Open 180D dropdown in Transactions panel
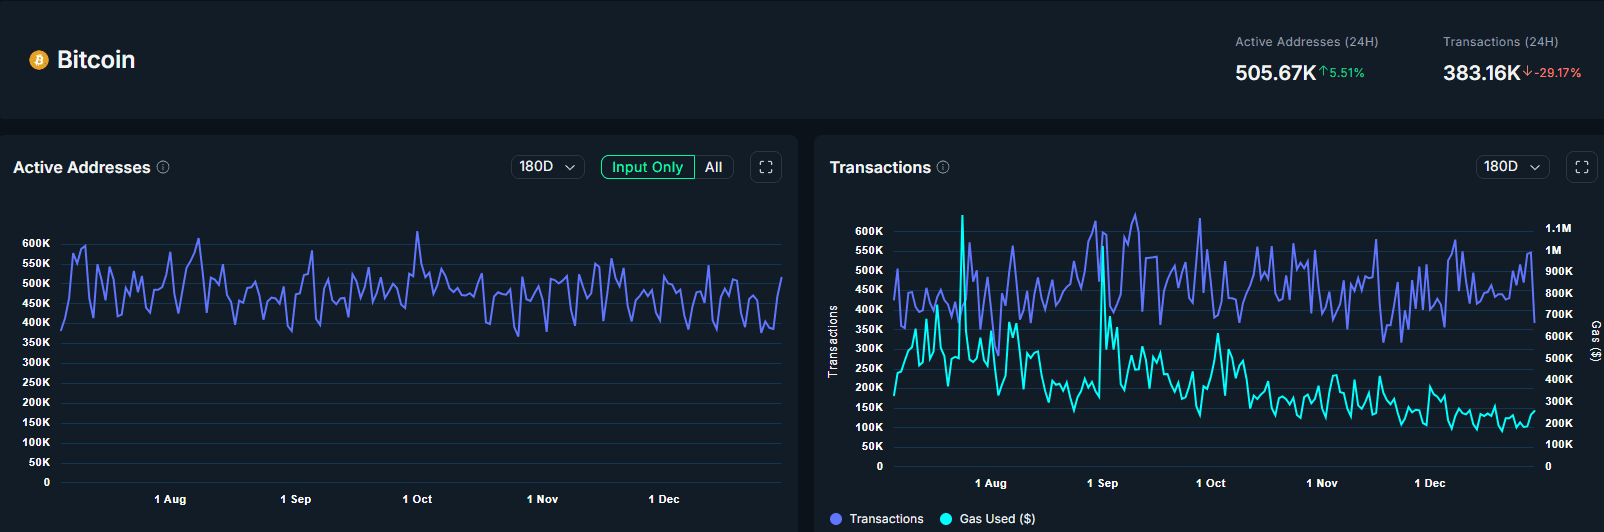1604x532 pixels. pyautogui.click(x=1512, y=167)
